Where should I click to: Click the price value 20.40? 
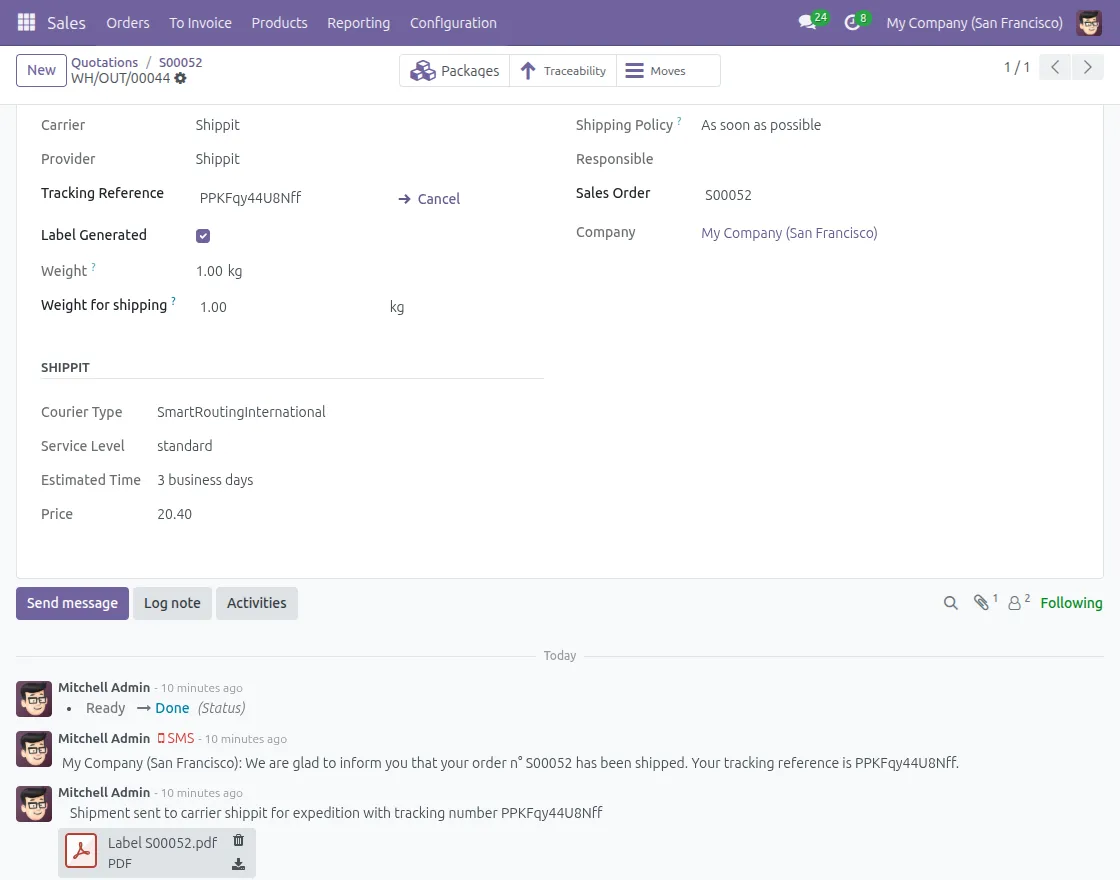[x=174, y=514]
